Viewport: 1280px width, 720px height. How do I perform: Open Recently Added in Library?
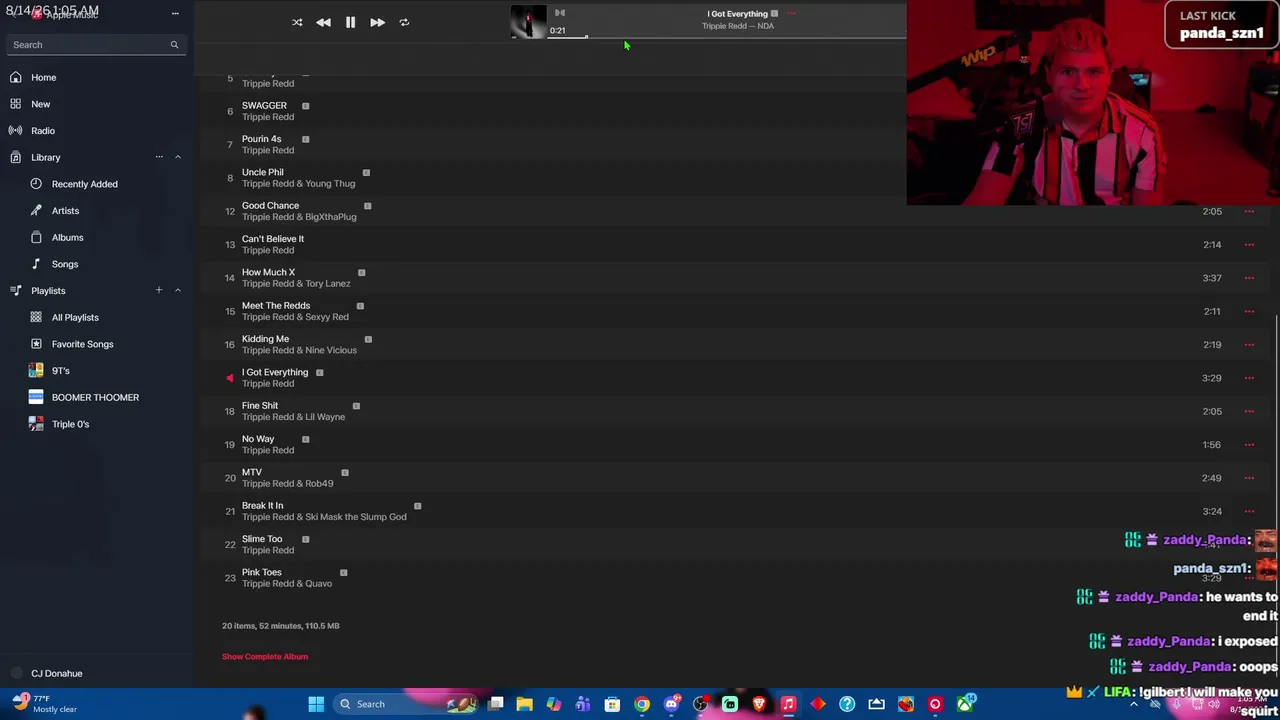84,184
